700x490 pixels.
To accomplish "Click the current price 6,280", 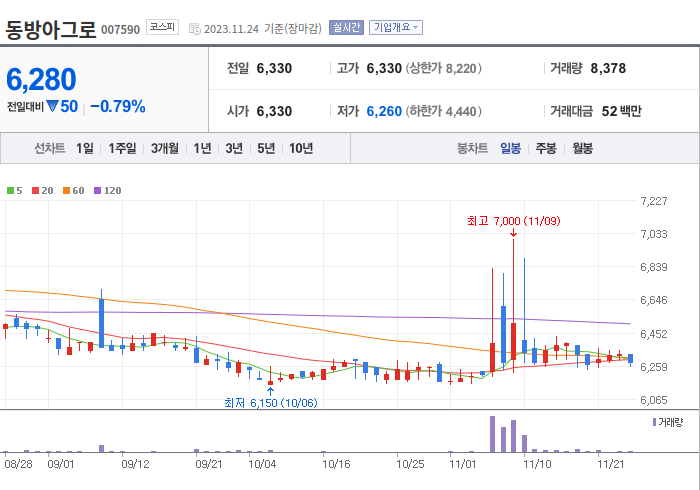I will point(41,79).
